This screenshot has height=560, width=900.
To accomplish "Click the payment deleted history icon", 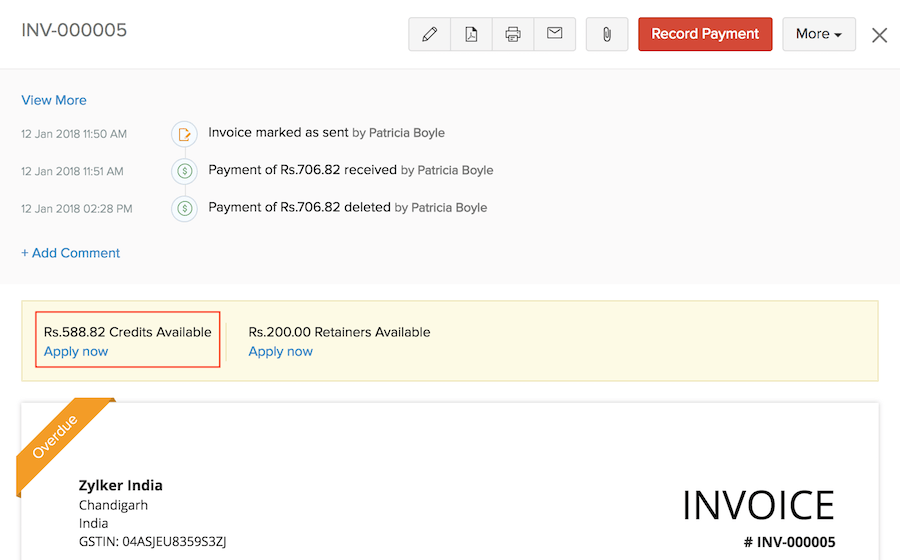I will point(184,208).
